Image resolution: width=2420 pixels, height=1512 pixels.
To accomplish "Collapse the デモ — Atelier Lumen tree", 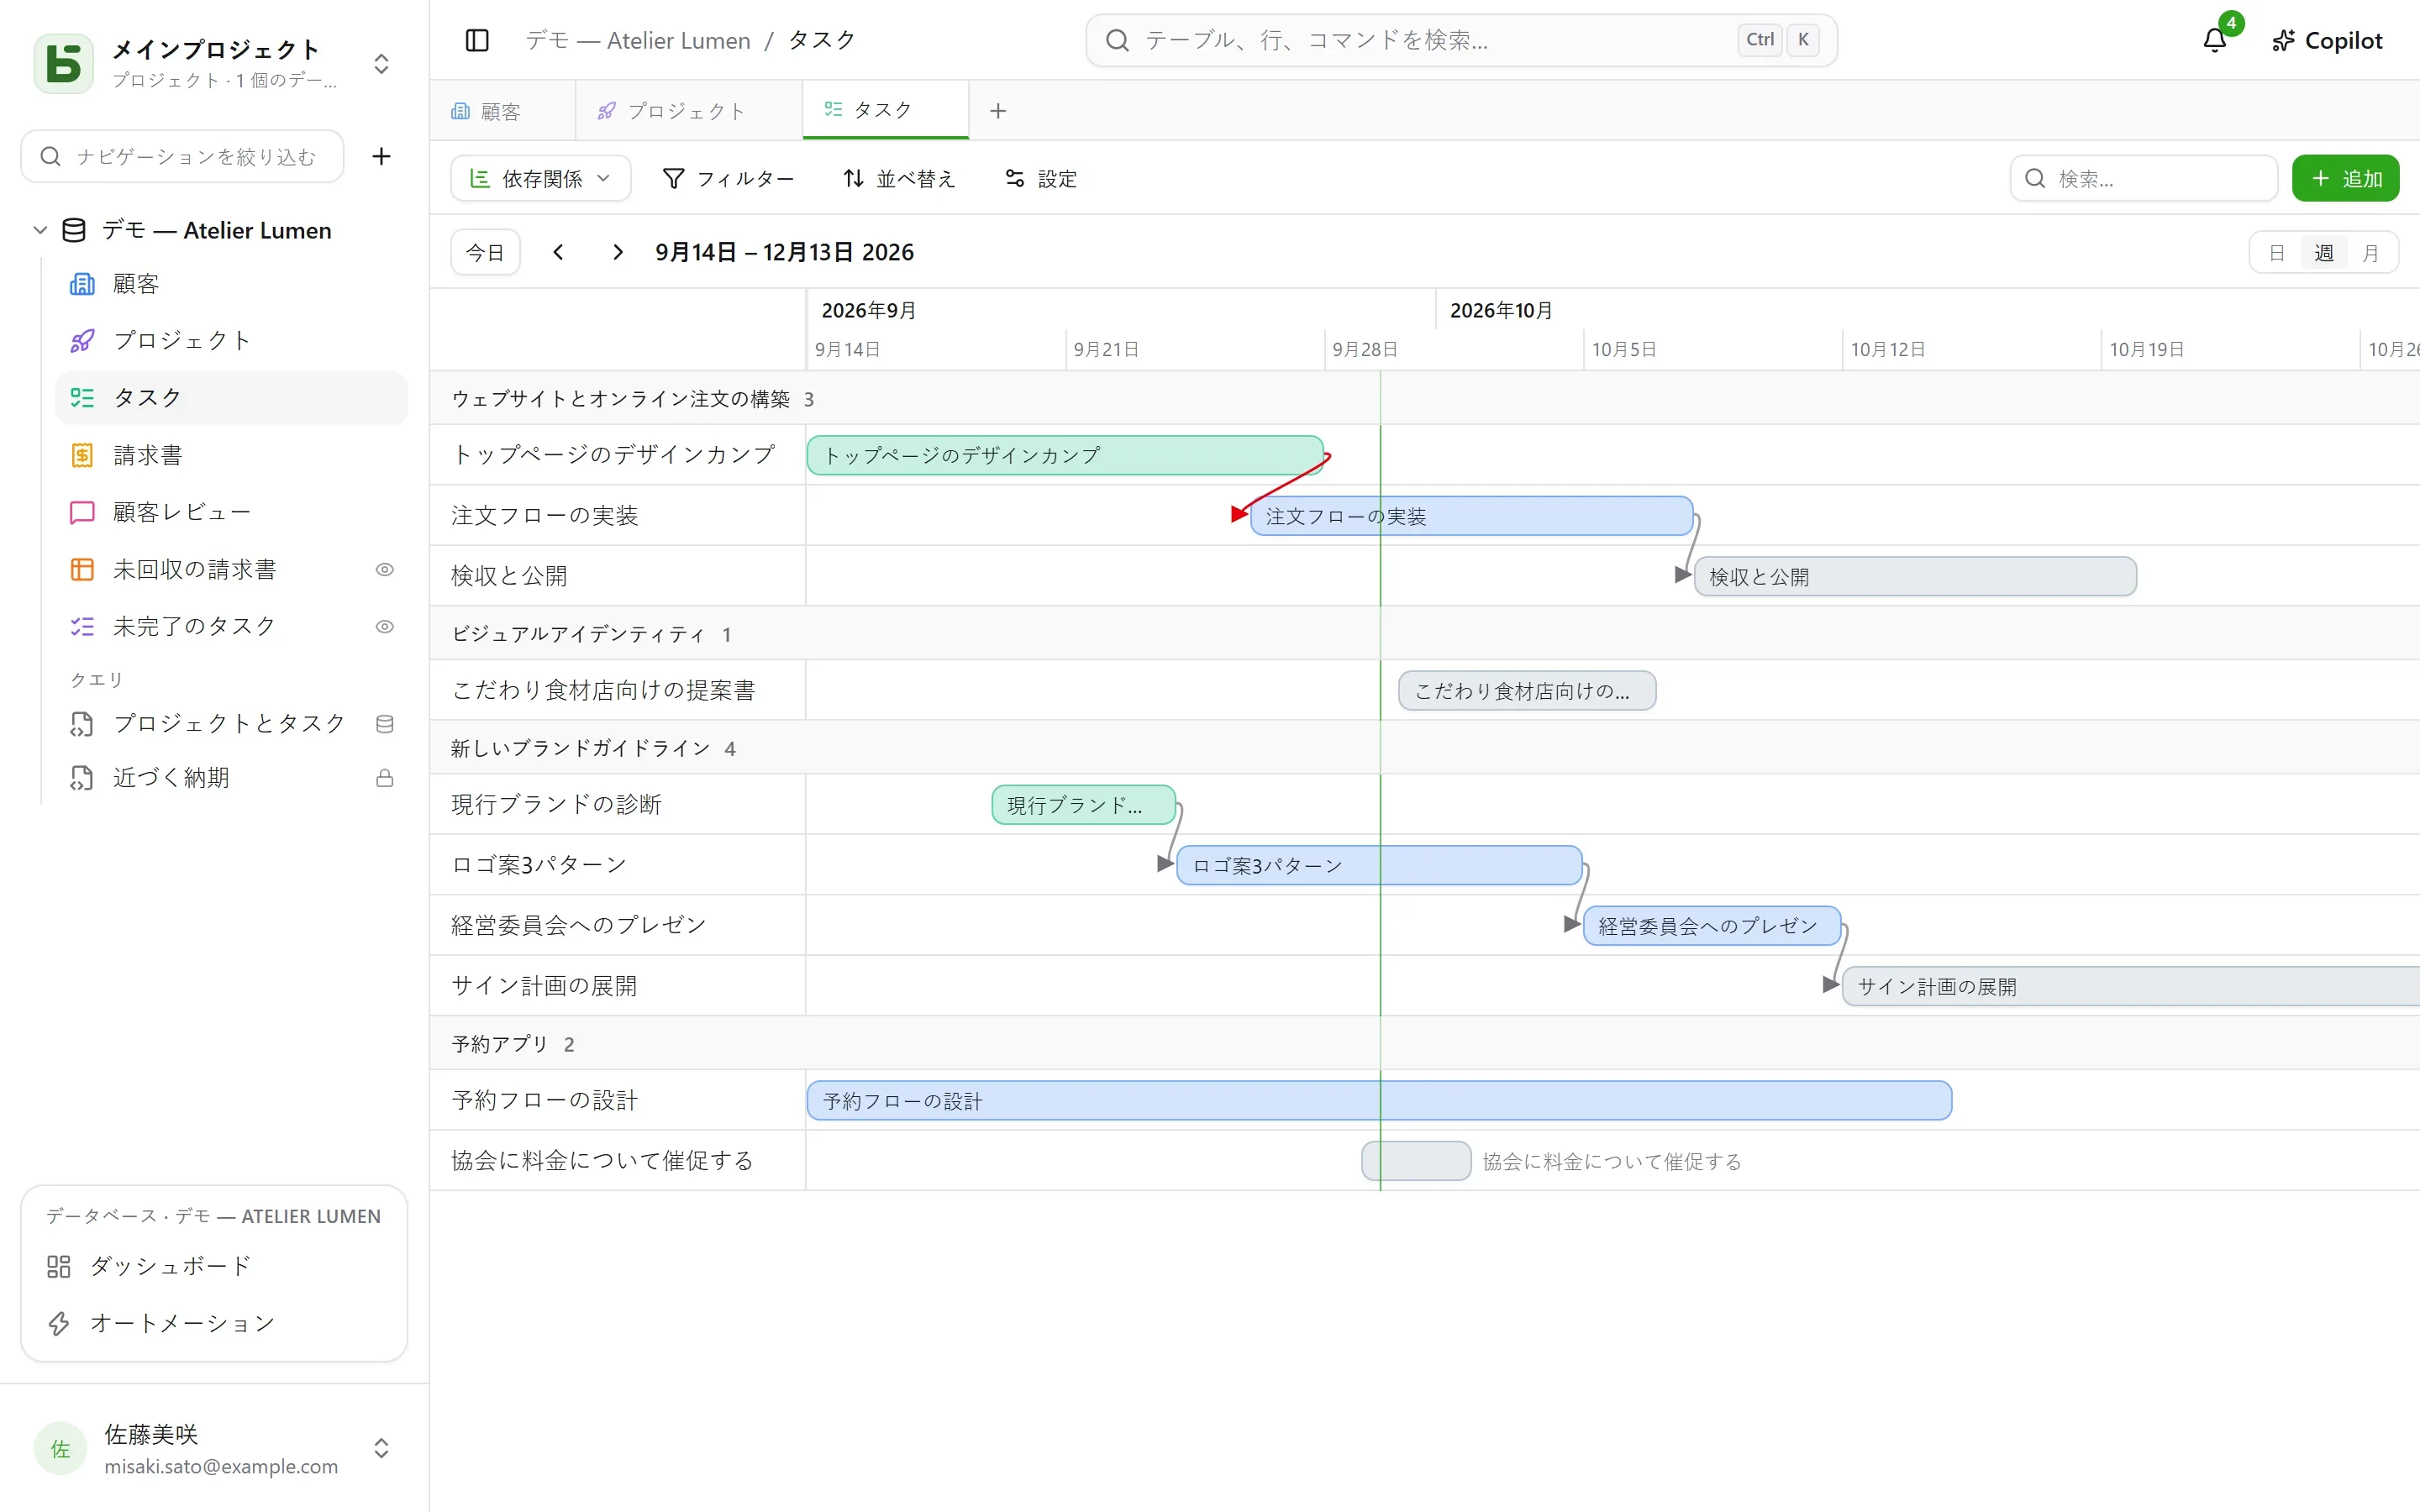I will (40, 230).
